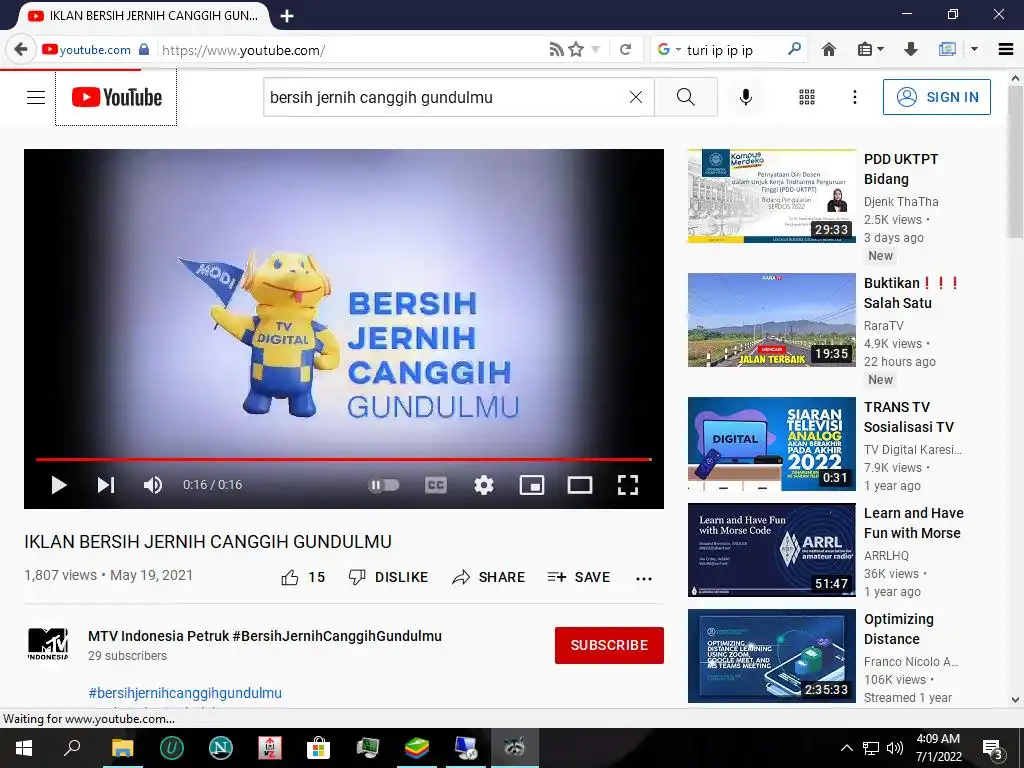Open the RSS feed icon in address bar
This screenshot has height=768, width=1024.
click(556, 50)
